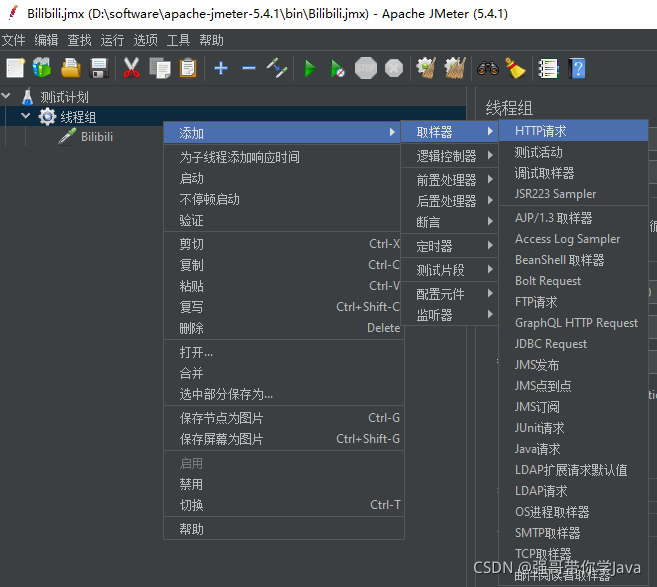Click the Clear gear-broom icon
Image resolution: width=657 pixels, height=587 pixels.
426,68
